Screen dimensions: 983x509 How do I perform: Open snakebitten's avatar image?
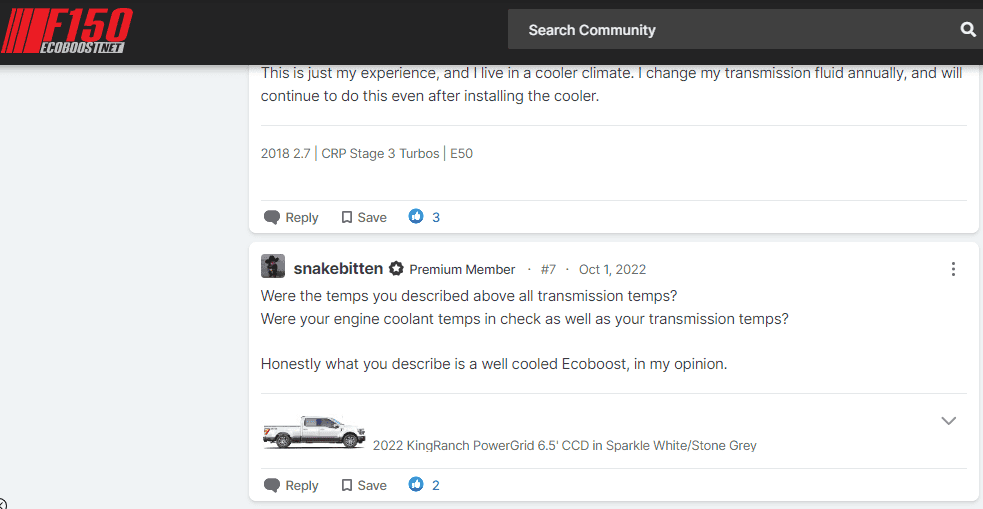273,266
